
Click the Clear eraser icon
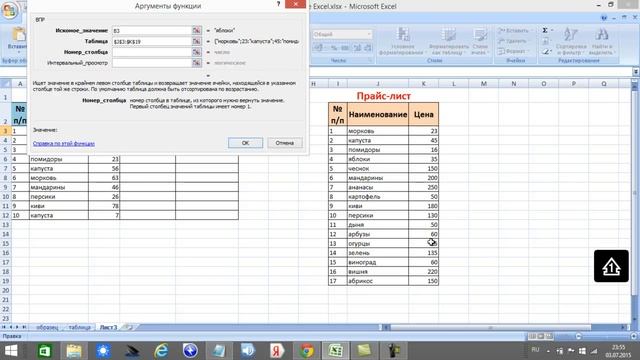pyautogui.click(x=547, y=52)
